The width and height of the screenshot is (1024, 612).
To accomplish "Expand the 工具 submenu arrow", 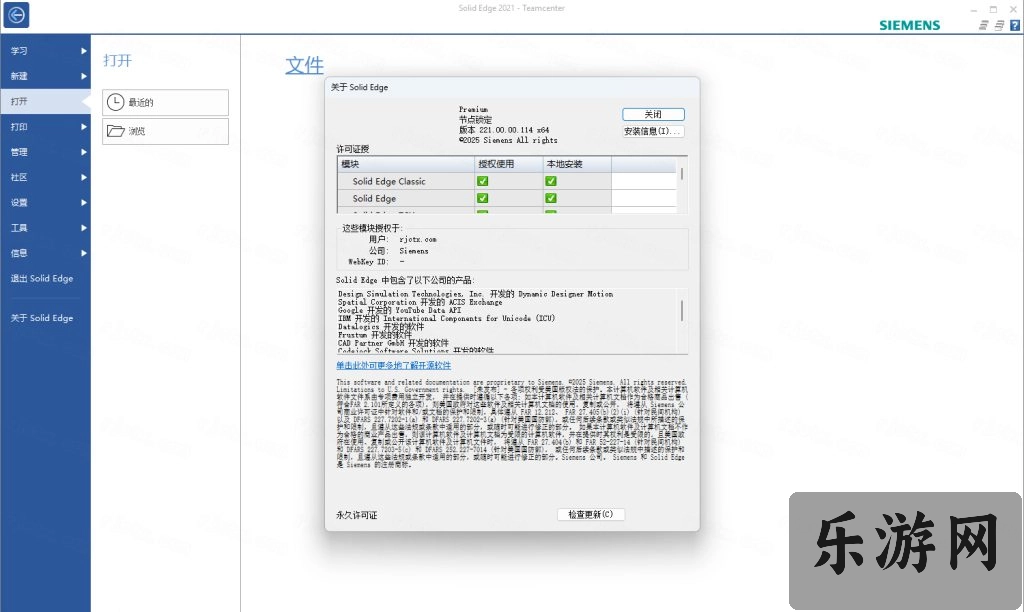I will (x=84, y=227).
